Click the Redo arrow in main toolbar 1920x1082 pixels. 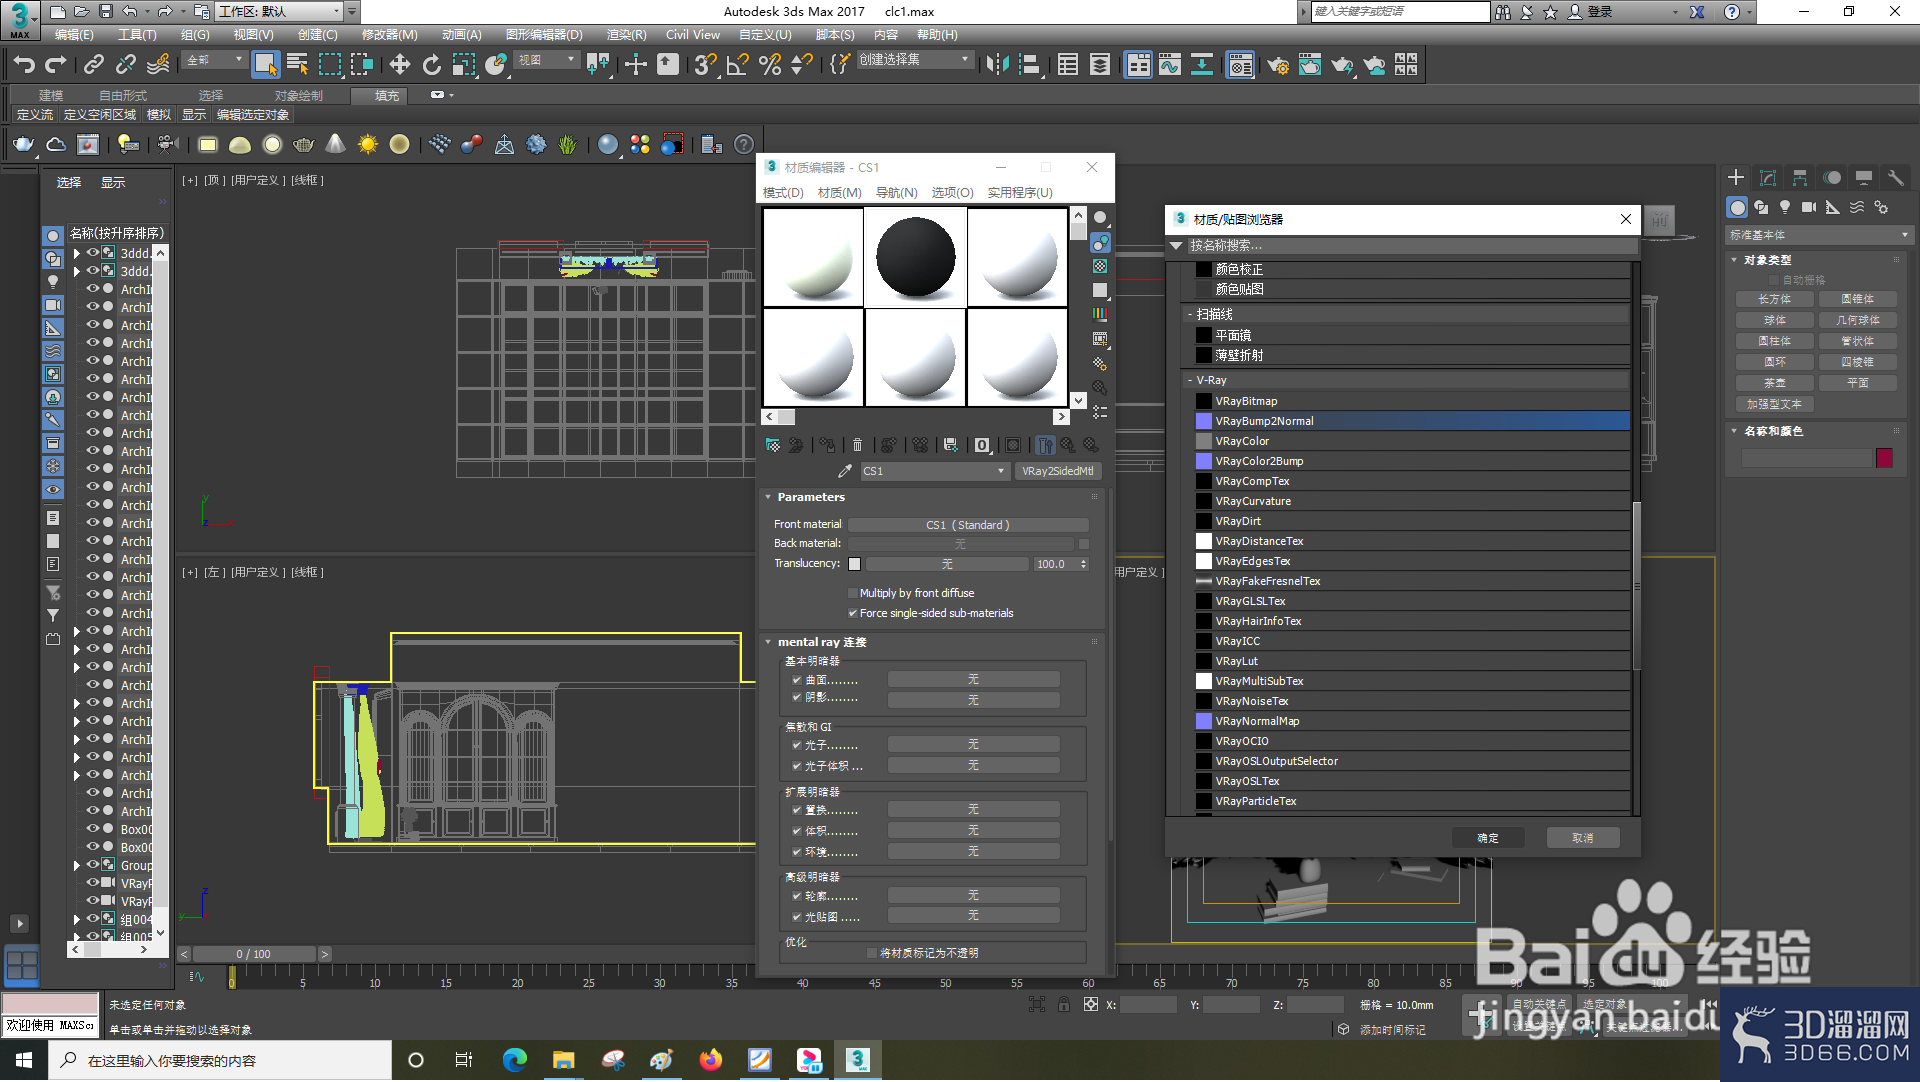coord(56,65)
